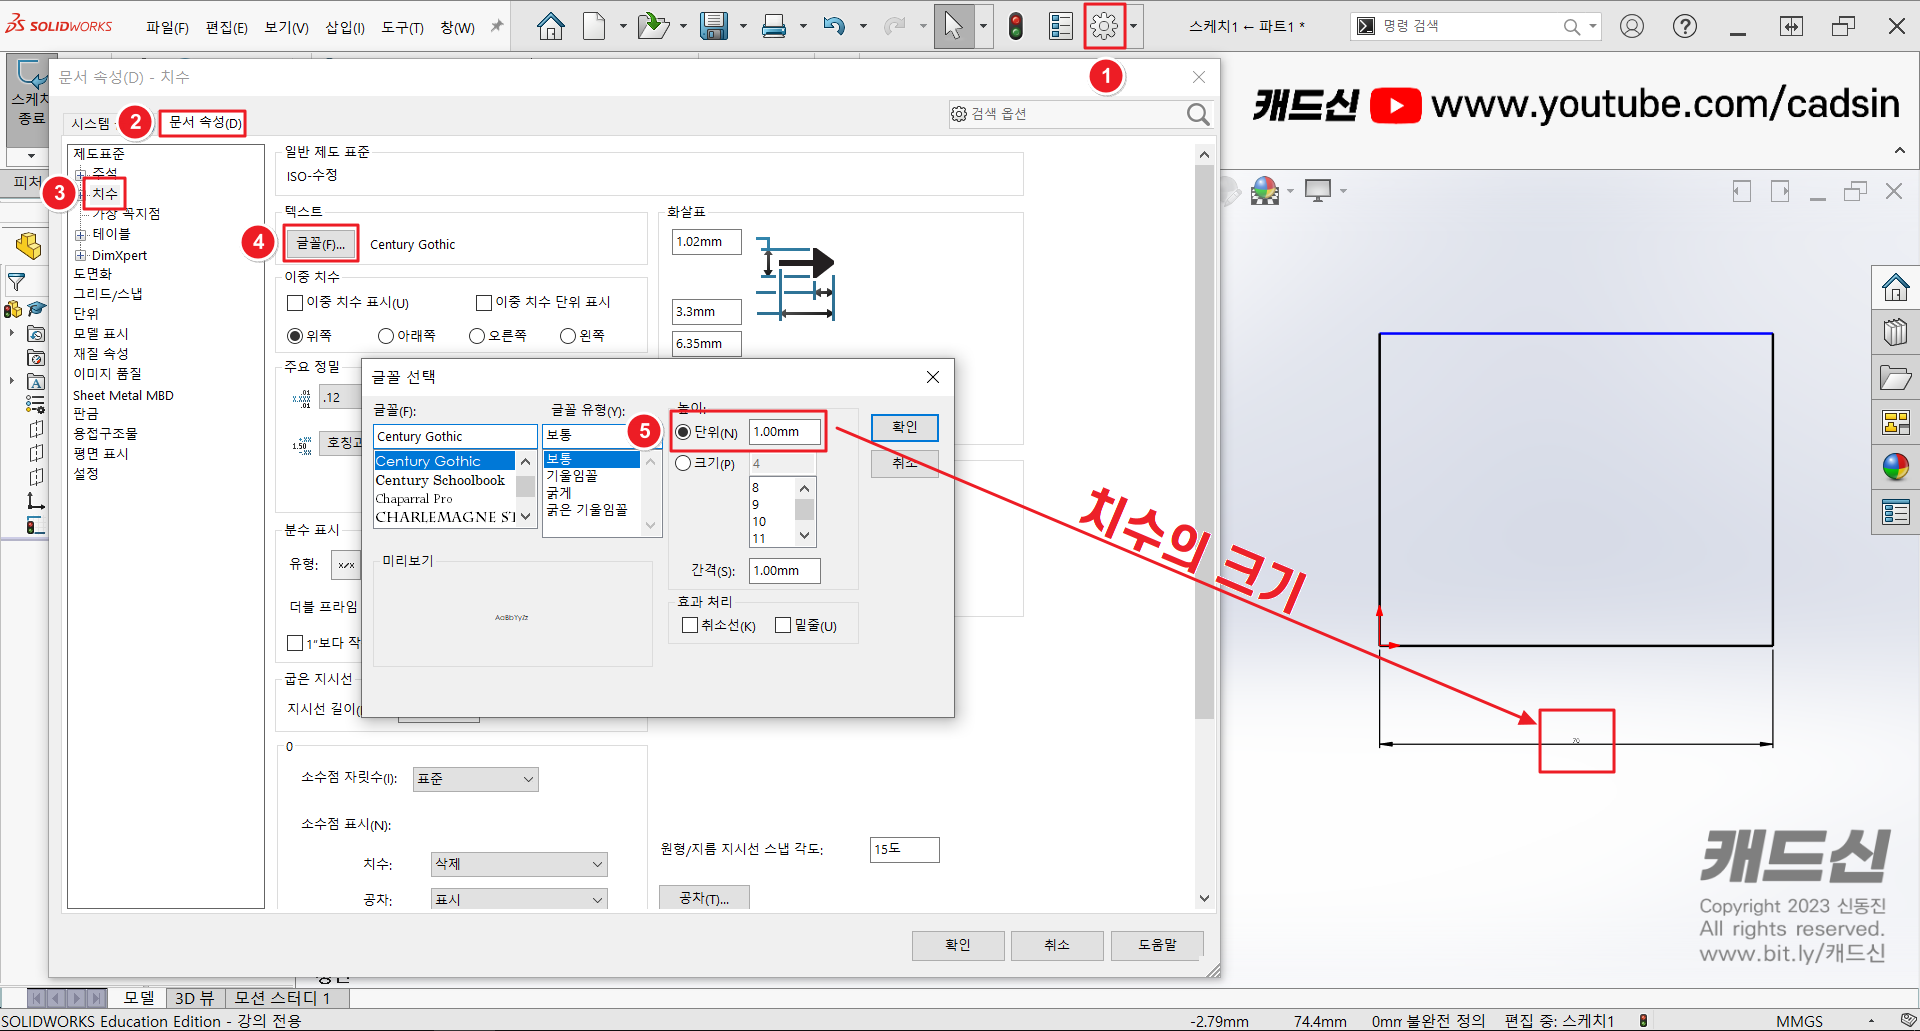Open the dropdown arrow beside the Save icon
This screenshot has width=1920, height=1031.
pyautogui.click(x=743, y=27)
